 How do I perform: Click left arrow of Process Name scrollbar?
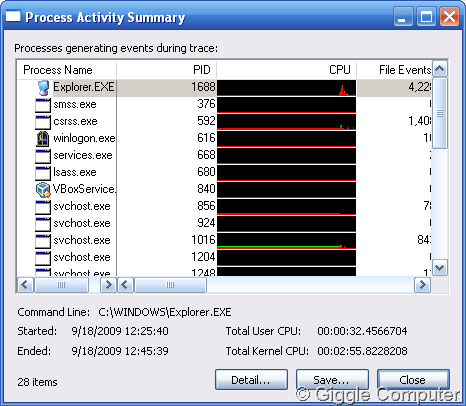[25, 285]
